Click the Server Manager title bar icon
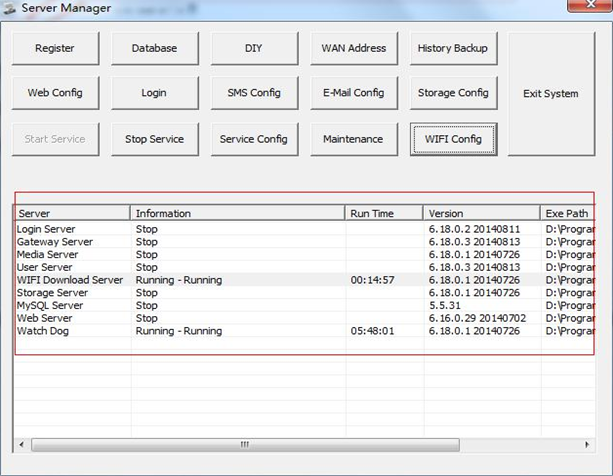613x476 pixels. tap(9, 8)
